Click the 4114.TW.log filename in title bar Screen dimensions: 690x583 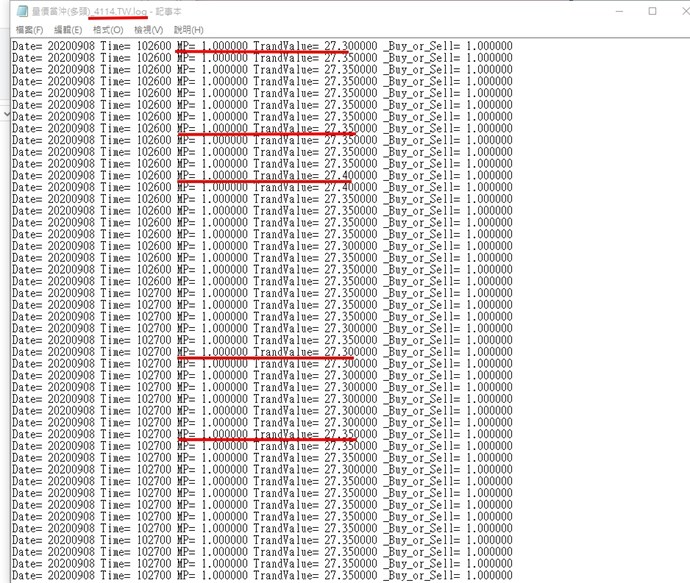click(119, 11)
